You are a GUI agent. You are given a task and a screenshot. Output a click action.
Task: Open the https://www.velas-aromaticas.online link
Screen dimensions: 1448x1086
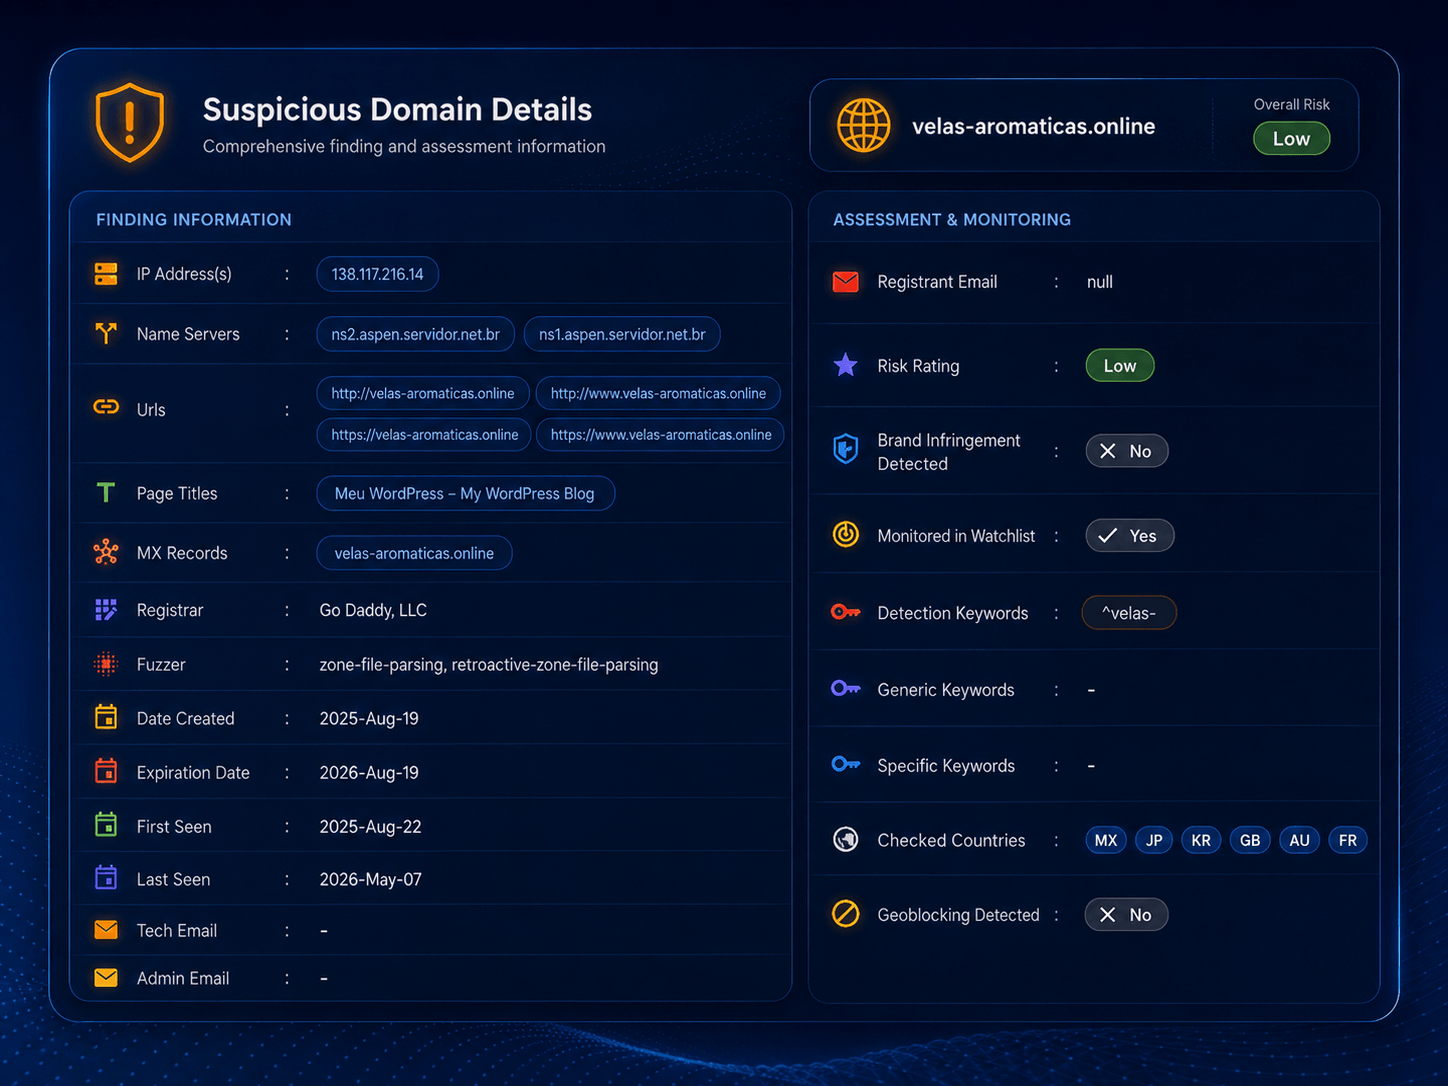pos(661,434)
